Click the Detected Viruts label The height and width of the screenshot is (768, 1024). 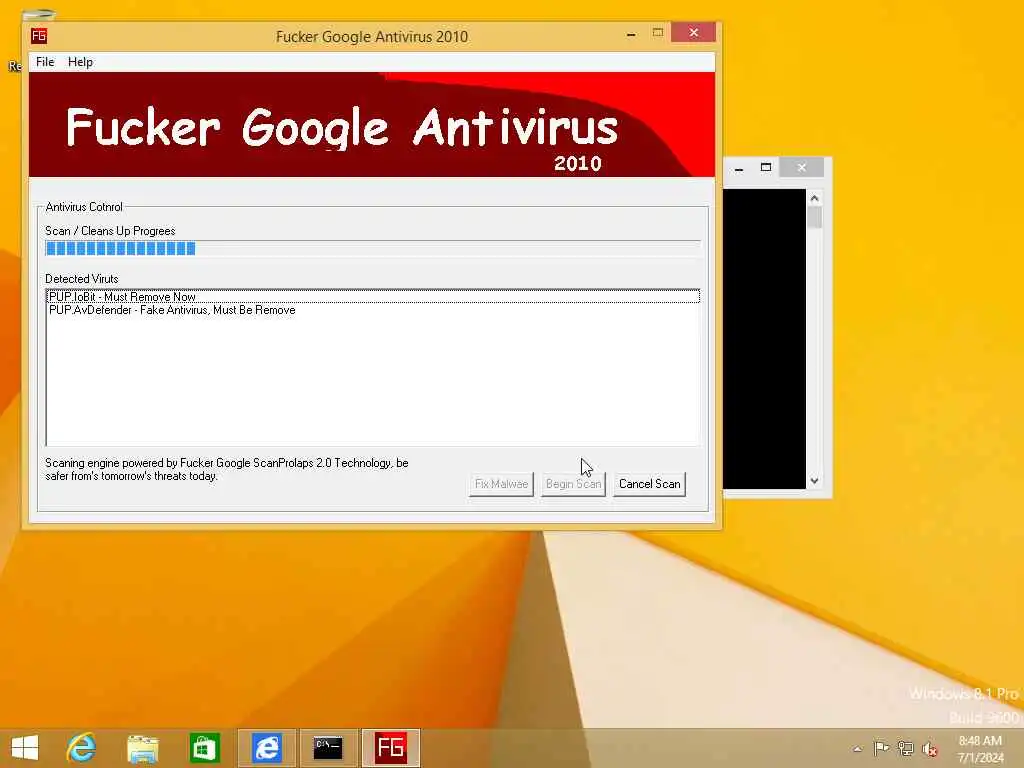click(82, 279)
